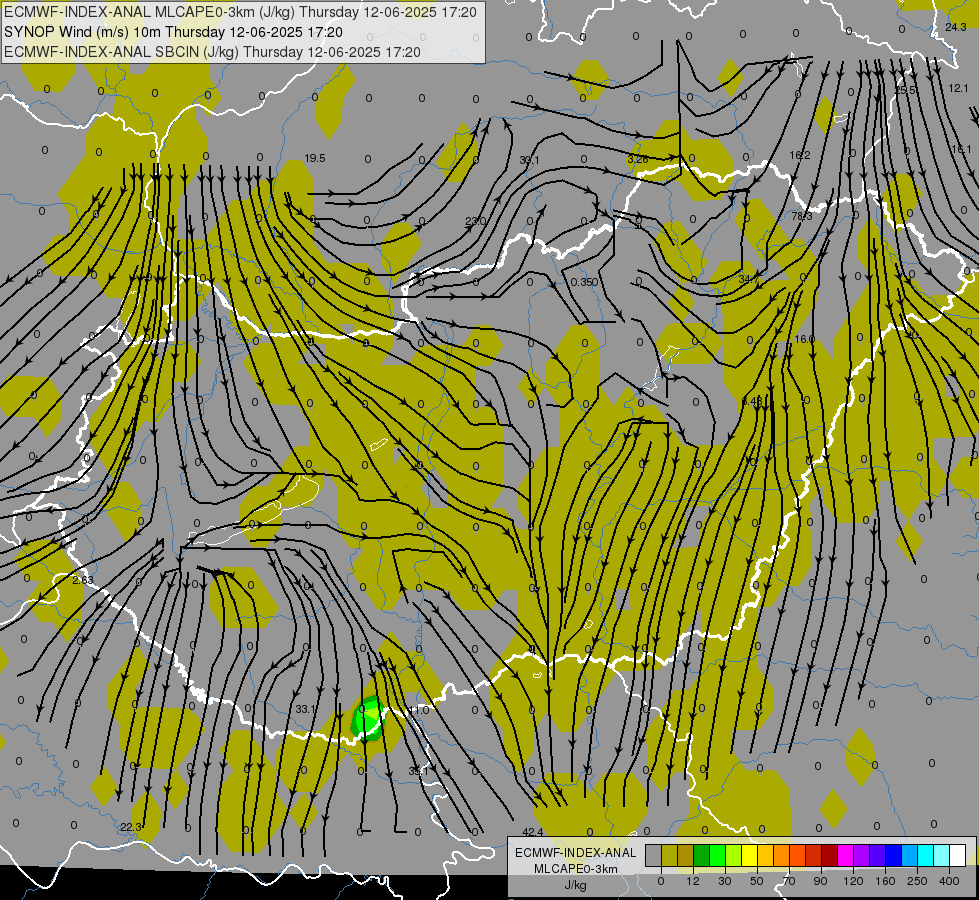The image size is (979, 900).
Task: Click the map value '16.2'
Action: 799,155
